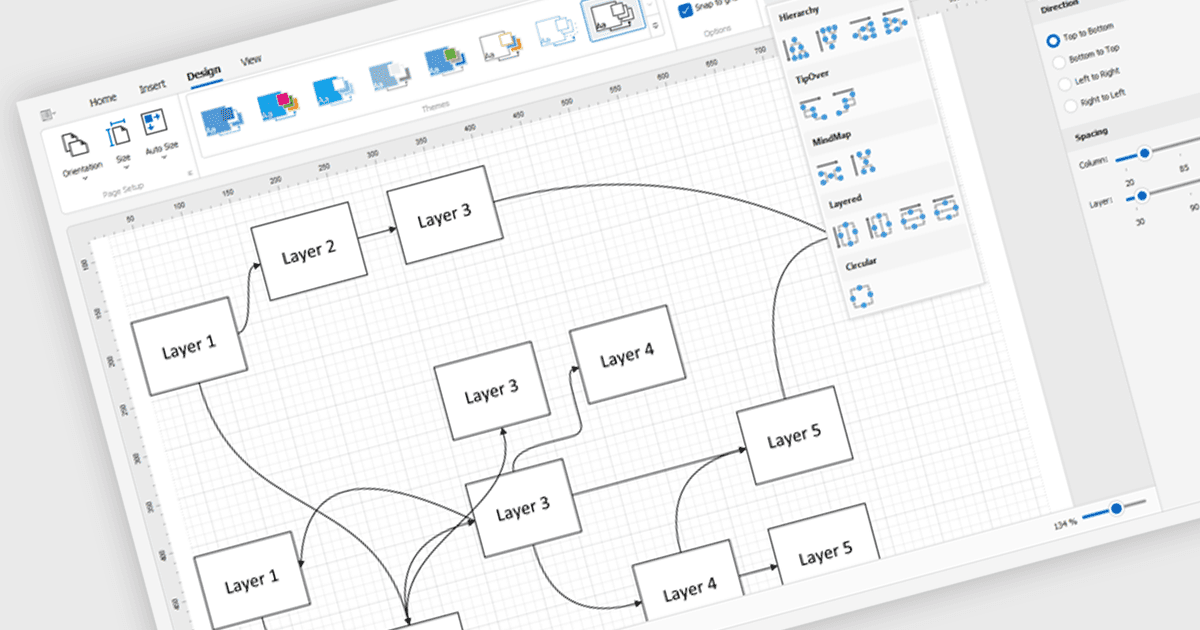The width and height of the screenshot is (1200, 630).
Task: Click the 134 % zoom value
Action: 1064,523
